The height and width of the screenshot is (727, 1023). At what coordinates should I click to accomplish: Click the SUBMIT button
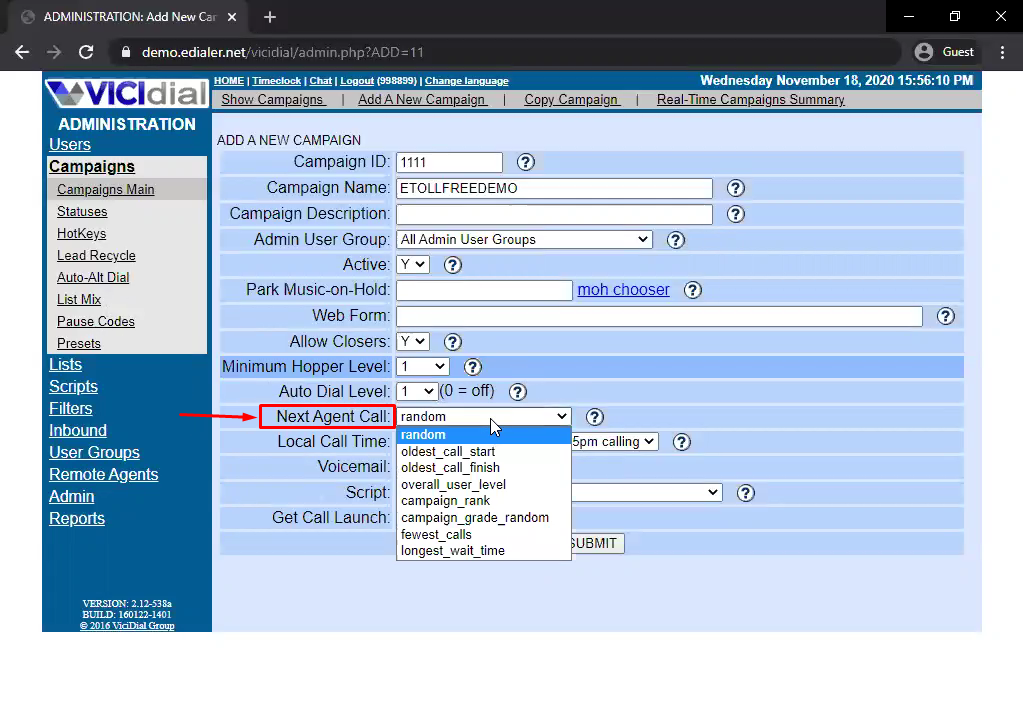click(x=597, y=543)
